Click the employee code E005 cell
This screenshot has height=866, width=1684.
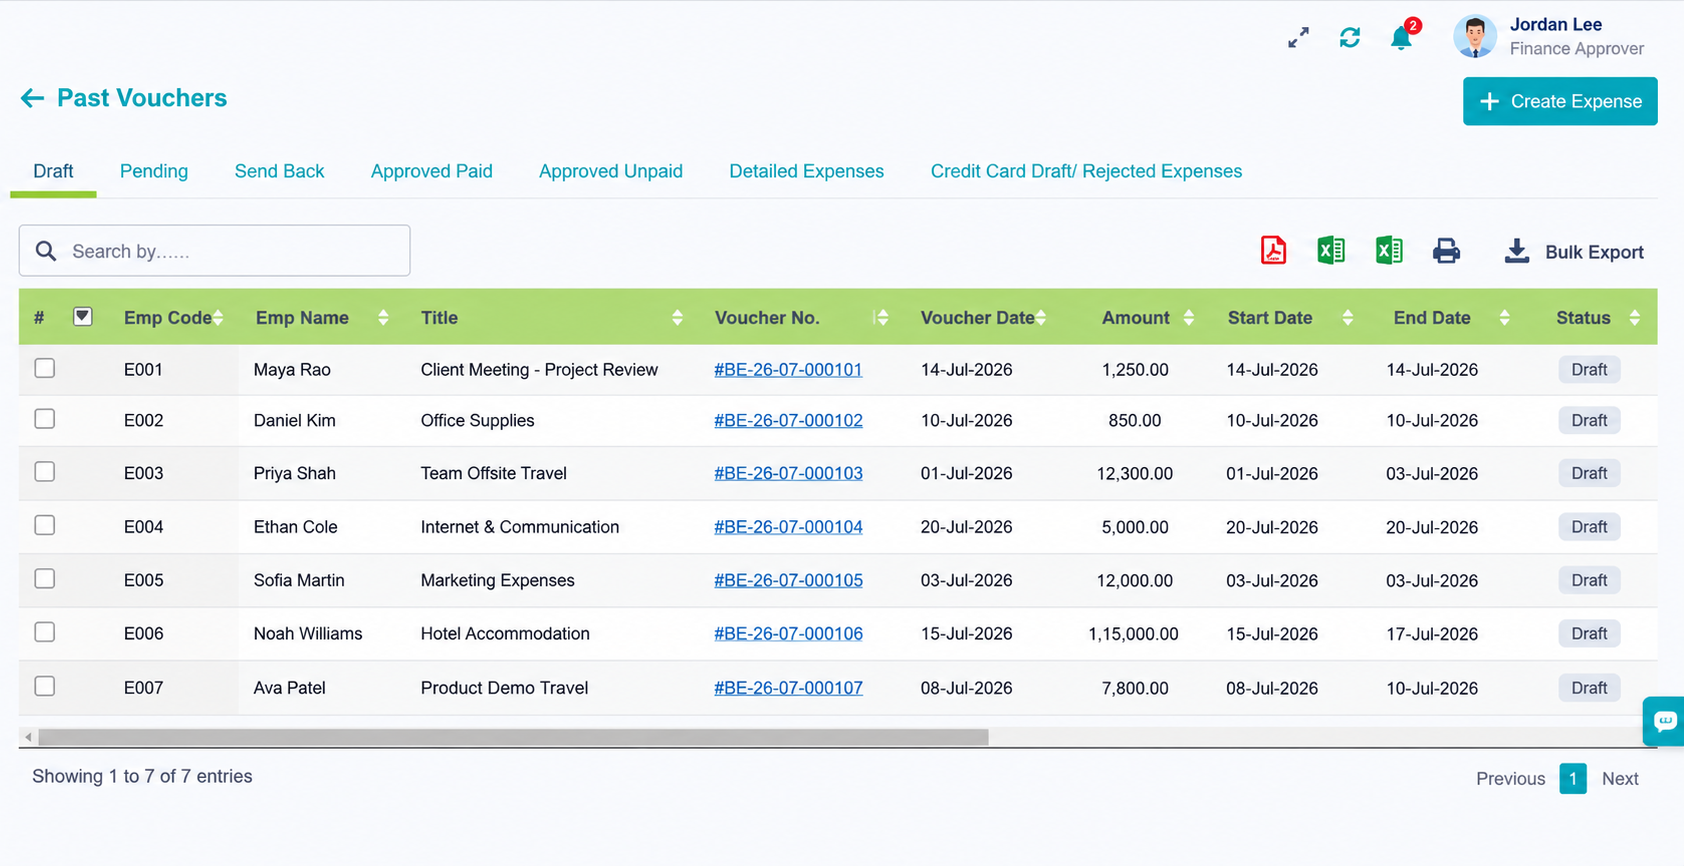[x=143, y=580]
